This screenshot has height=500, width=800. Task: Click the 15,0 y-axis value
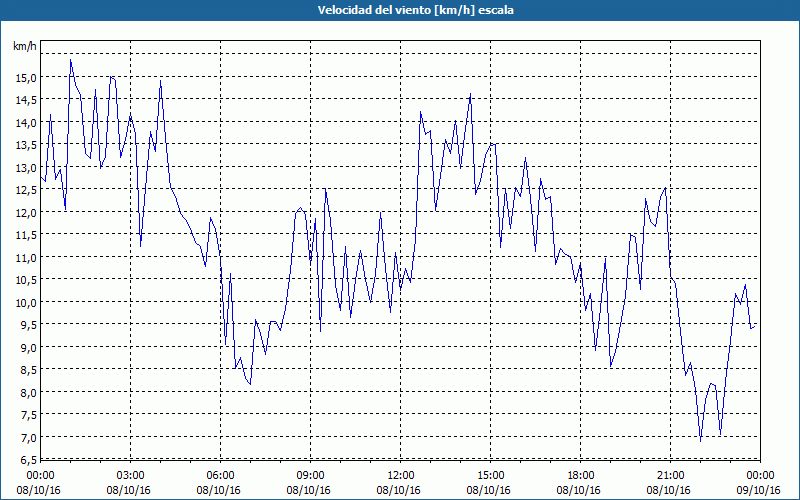[26, 78]
